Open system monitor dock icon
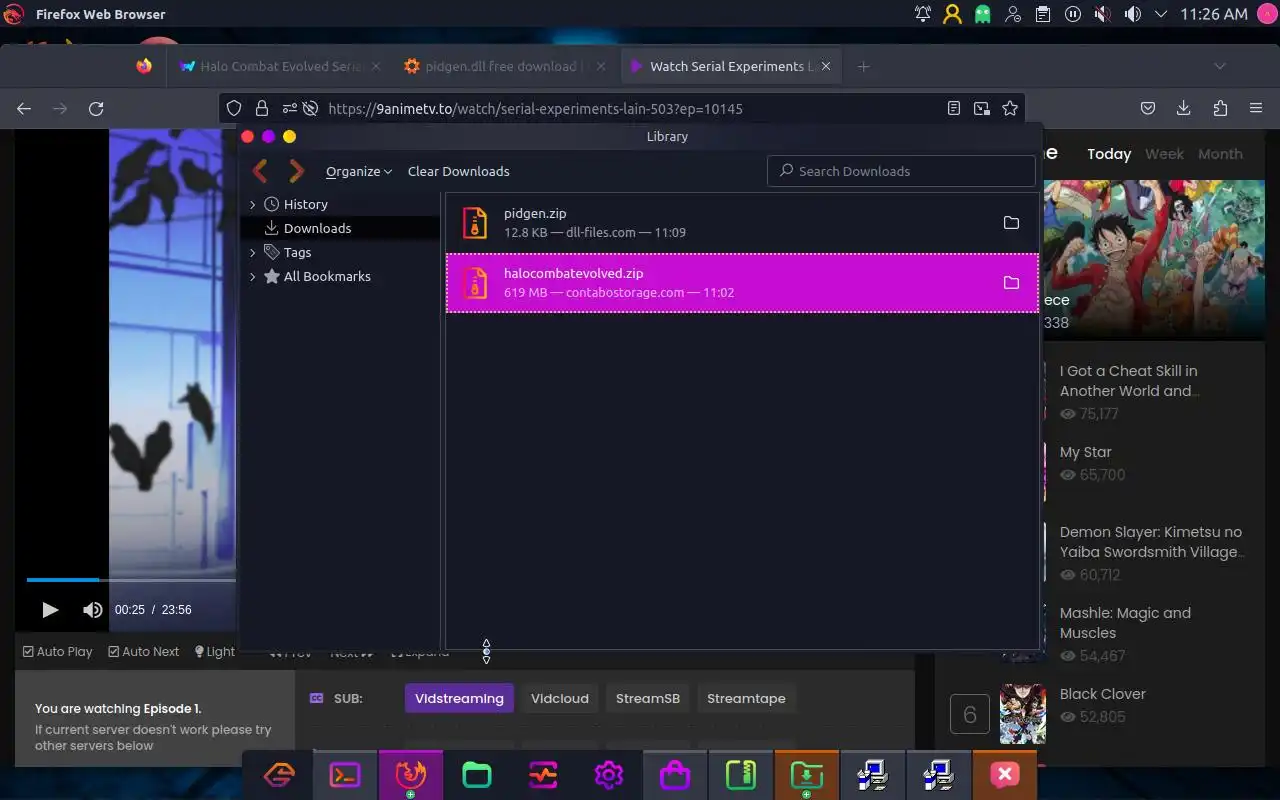Image resolution: width=1280 pixels, height=800 pixels. click(x=543, y=775)
